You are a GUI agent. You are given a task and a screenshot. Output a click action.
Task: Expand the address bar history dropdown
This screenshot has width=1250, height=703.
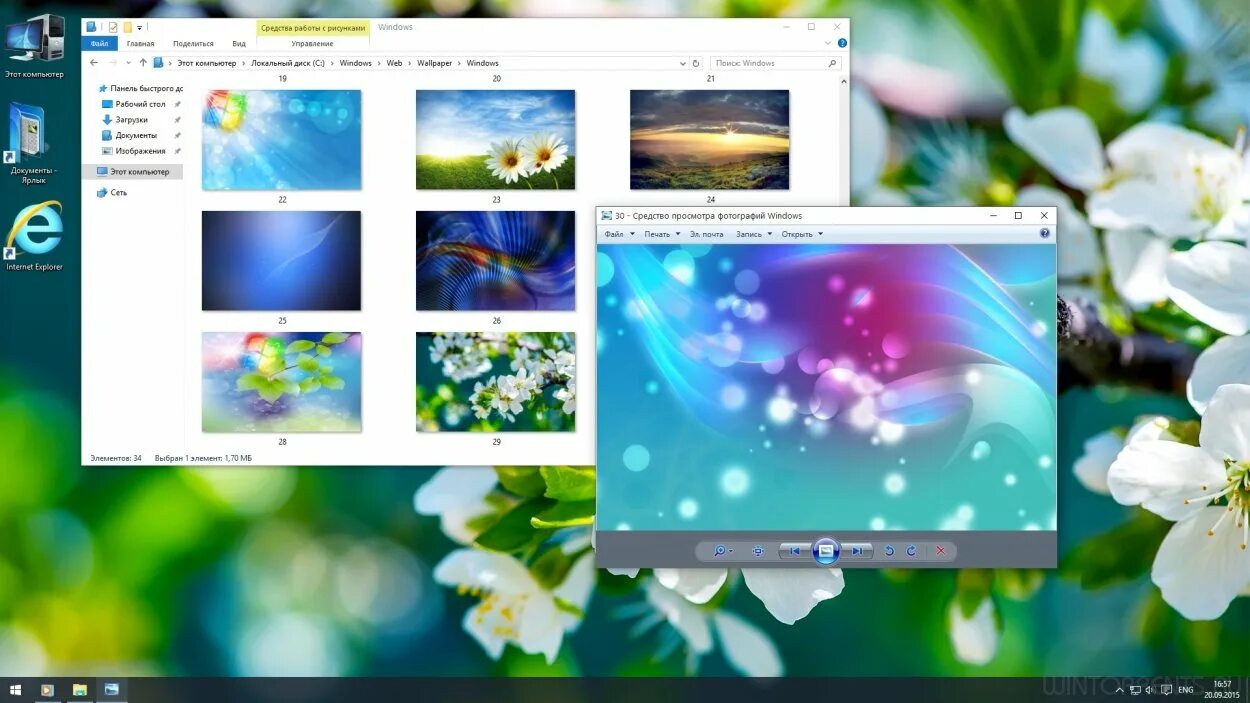click(x=682, y=63)
